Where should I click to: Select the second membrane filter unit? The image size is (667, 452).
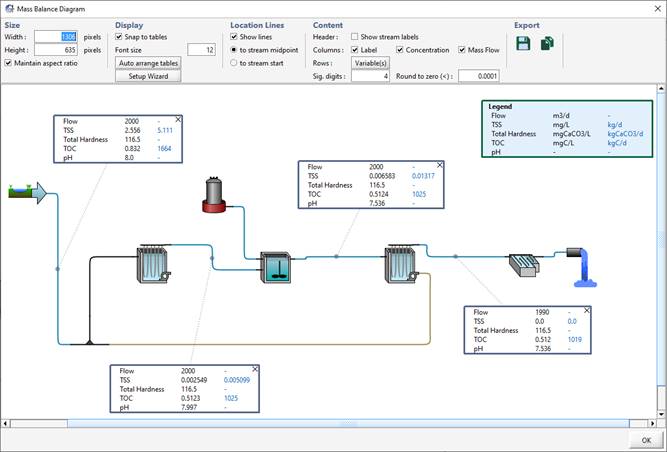coord(402,264)
